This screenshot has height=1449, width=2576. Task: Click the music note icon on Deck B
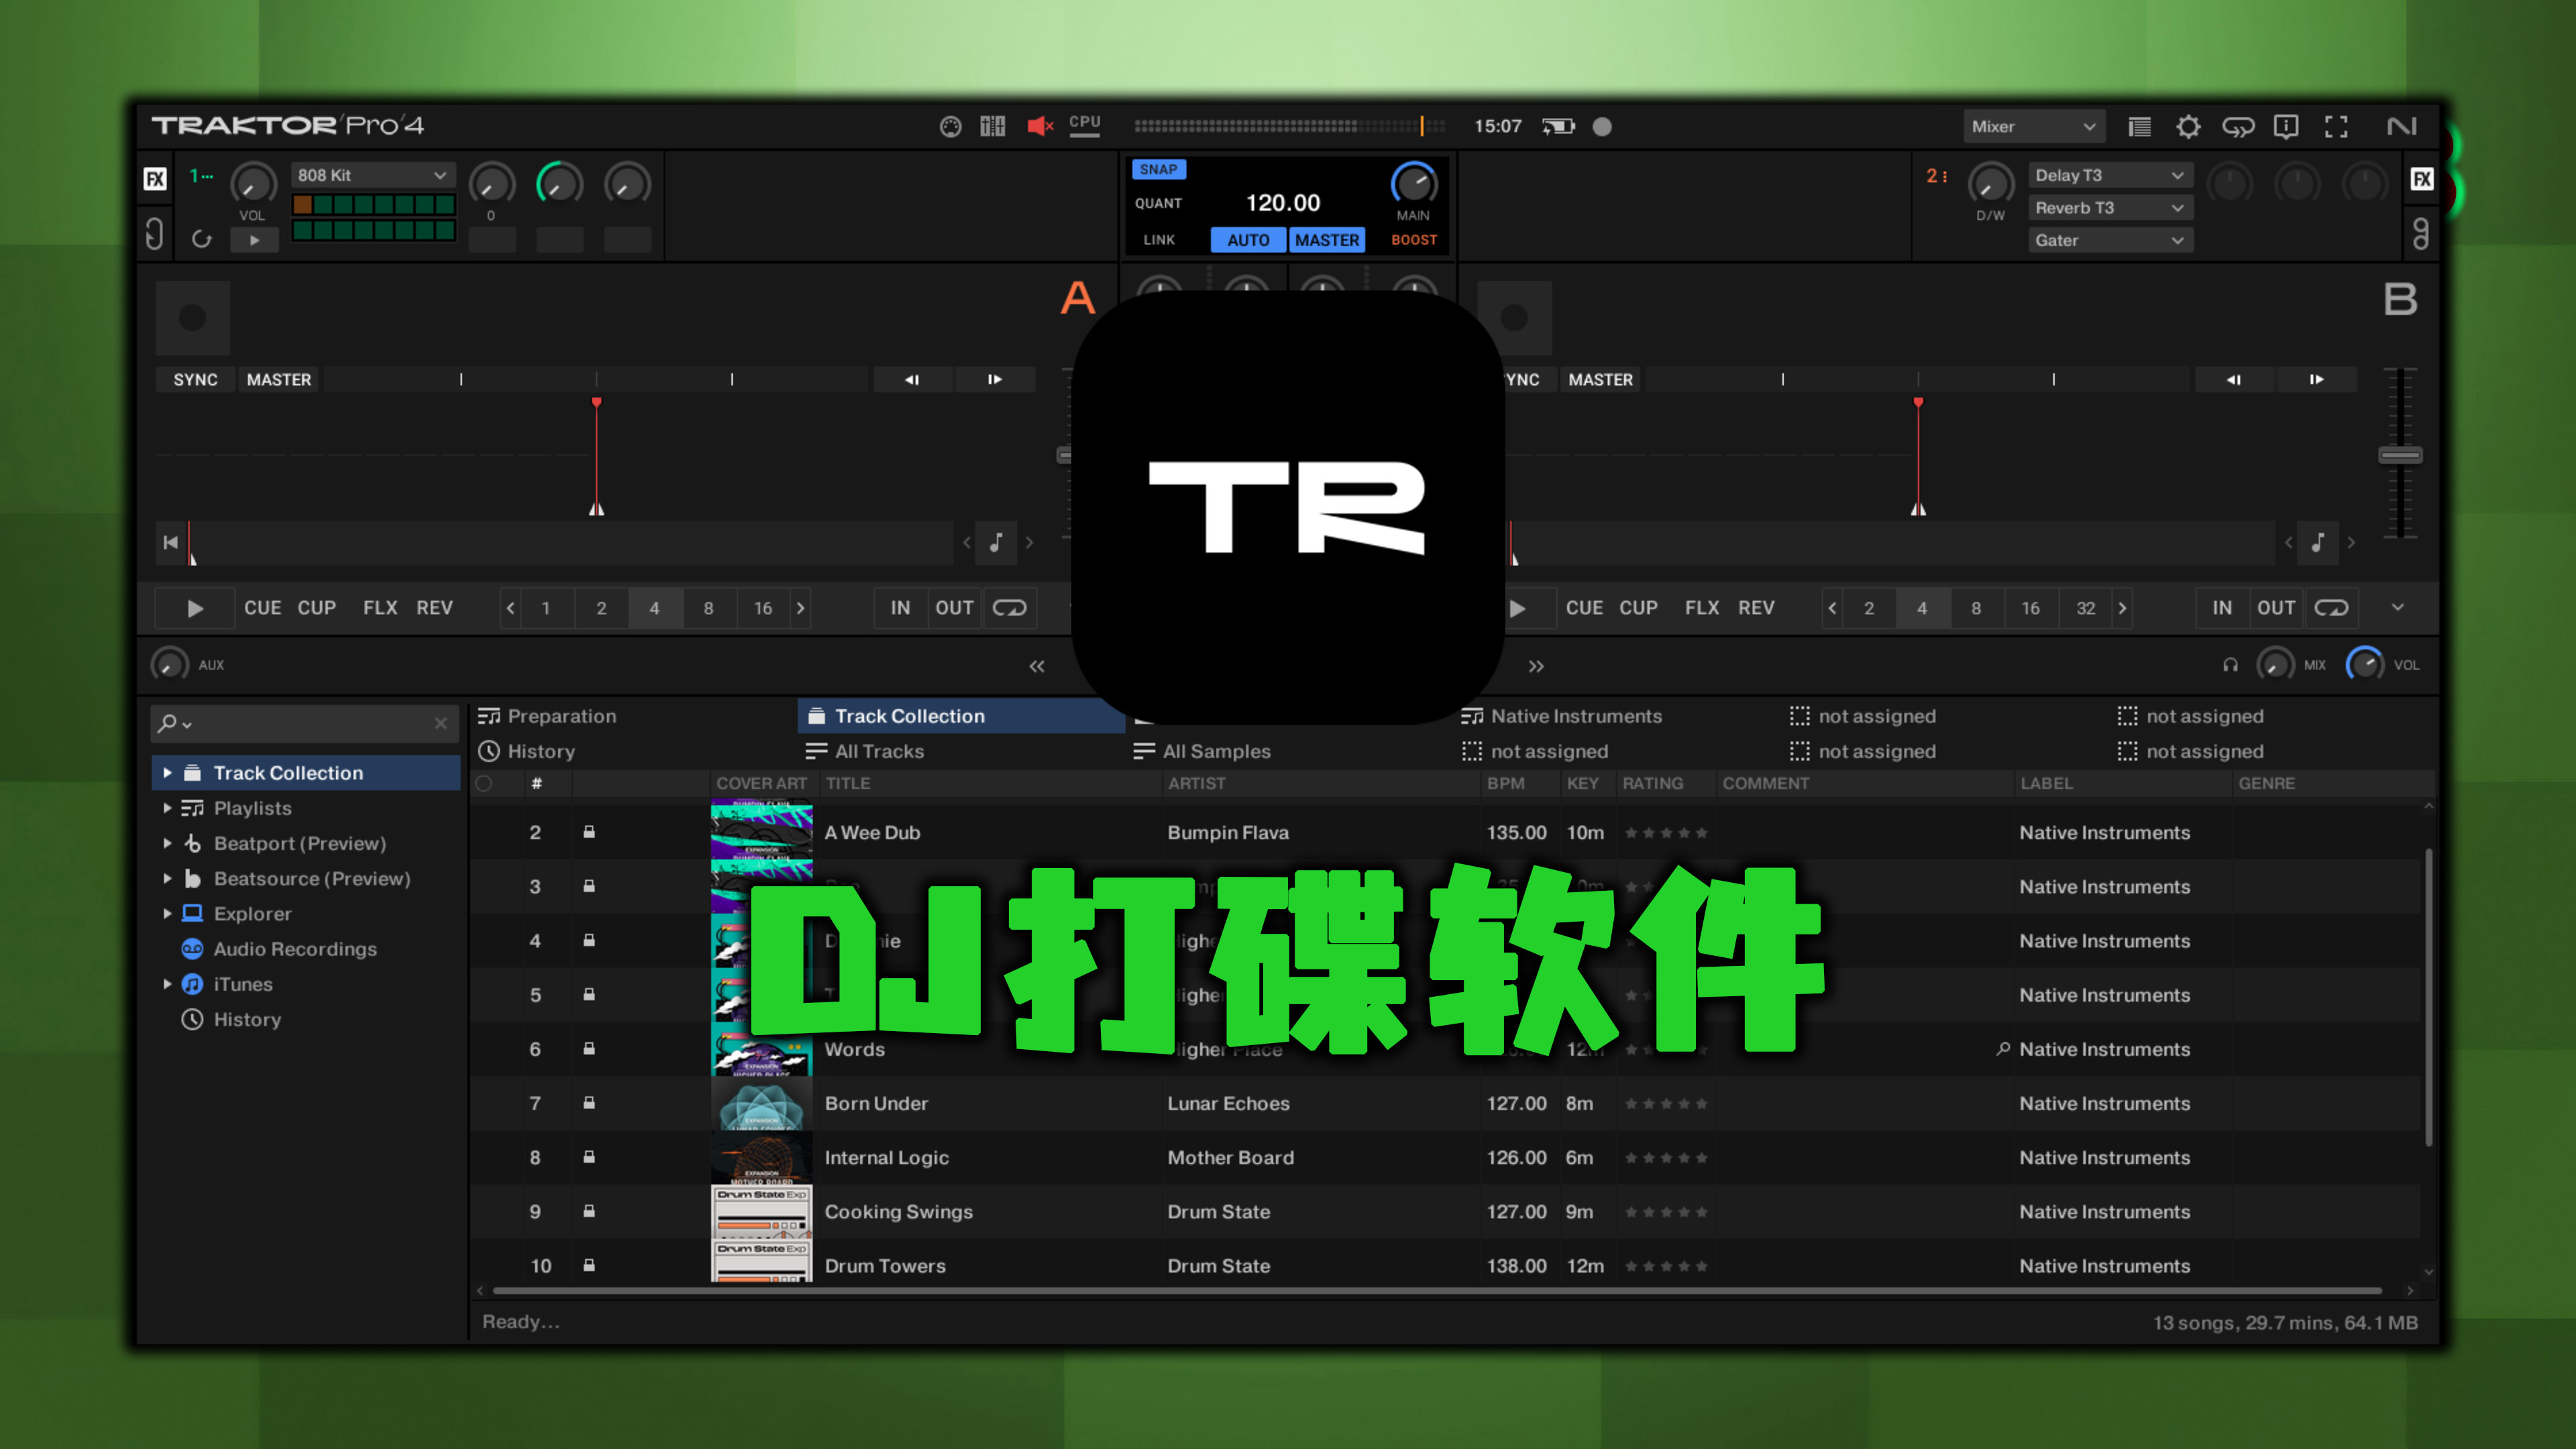pyautogui.click(x=2318, y=542)
